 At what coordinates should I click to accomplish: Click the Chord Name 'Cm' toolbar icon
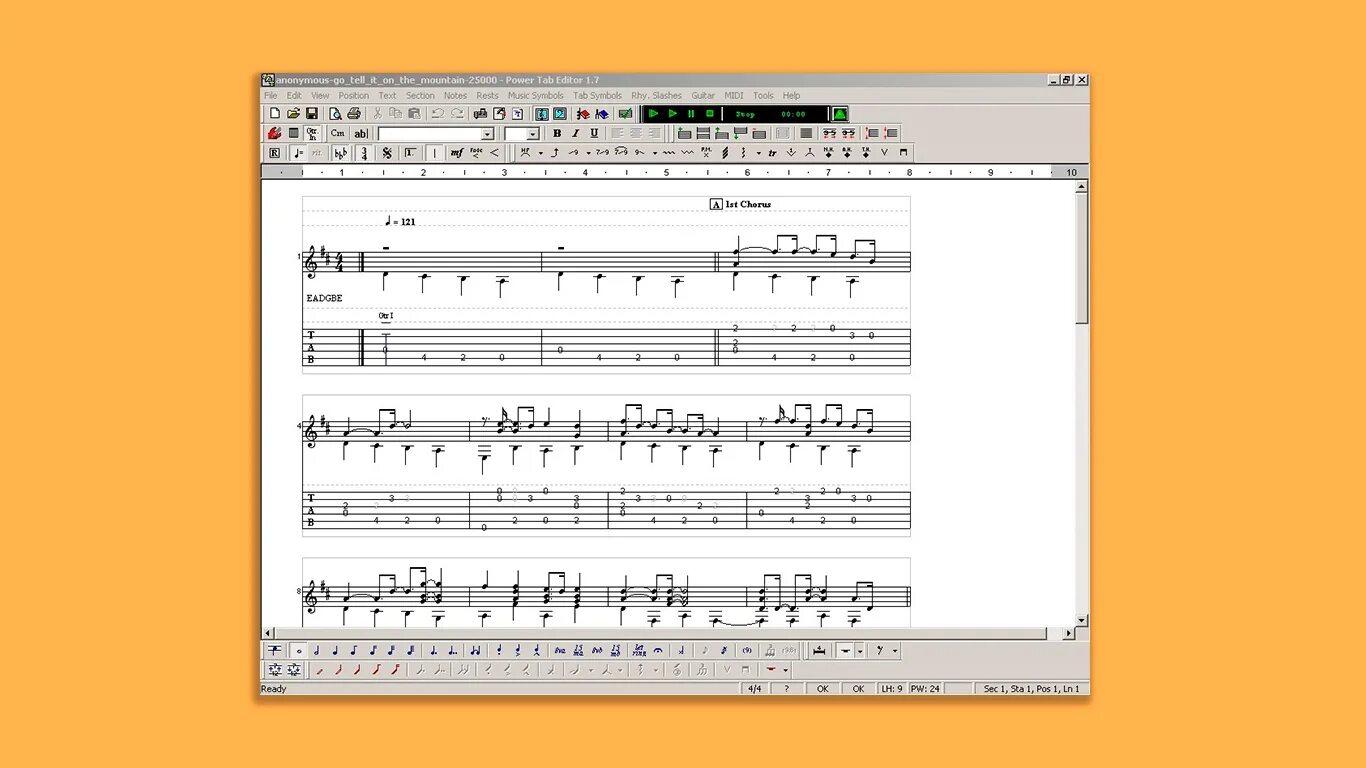337,133
